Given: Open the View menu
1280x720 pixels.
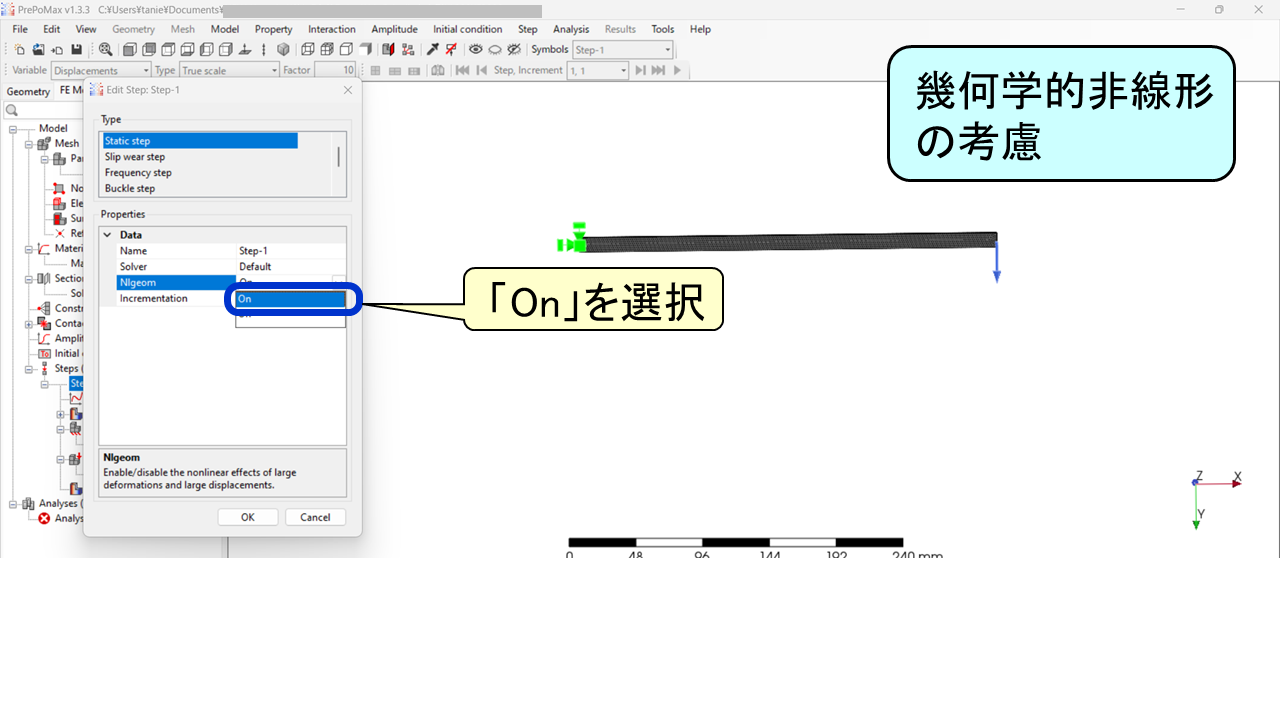Looking at the screenshot, I should click(86, 29).
